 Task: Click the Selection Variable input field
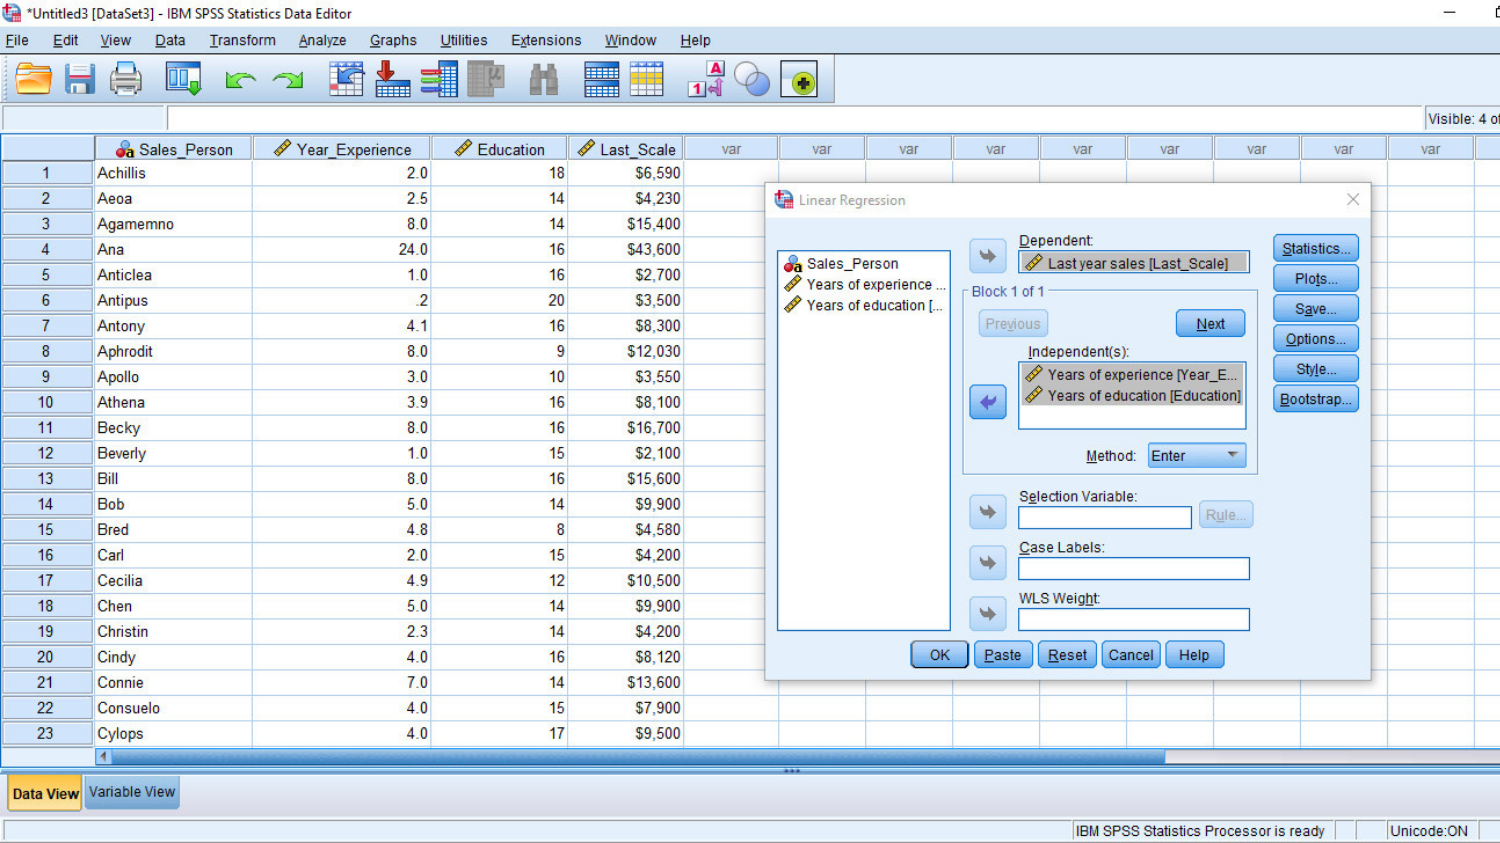click(x=1105, y=517)
